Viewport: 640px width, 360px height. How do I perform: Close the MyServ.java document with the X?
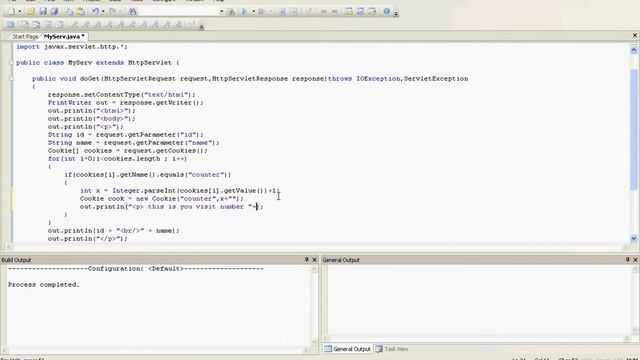click(x=635, y=36)
